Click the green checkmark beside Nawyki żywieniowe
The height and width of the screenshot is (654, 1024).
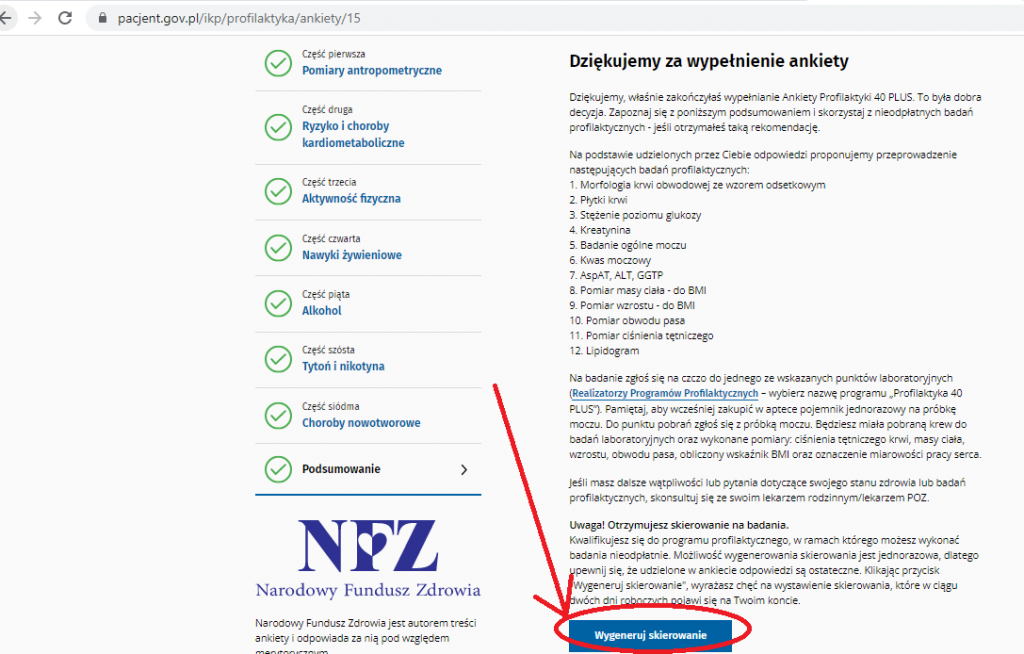277,247
